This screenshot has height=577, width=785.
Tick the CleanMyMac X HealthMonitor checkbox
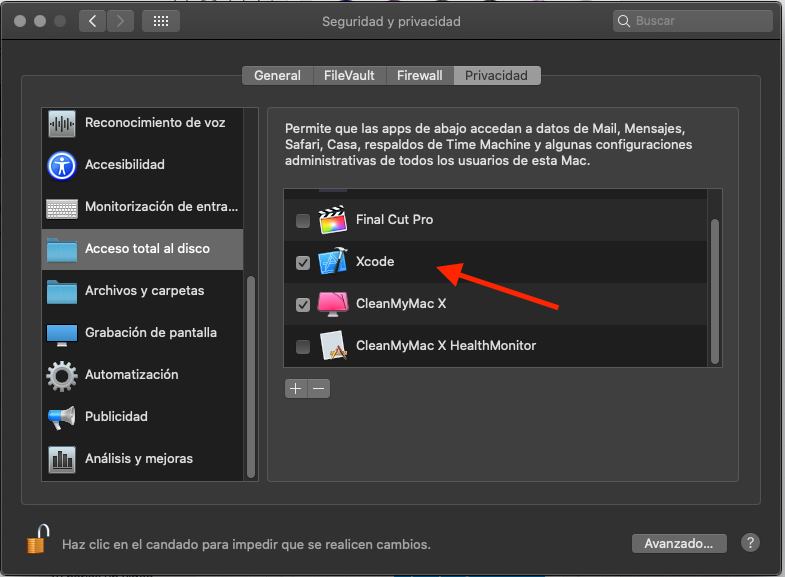303,346
